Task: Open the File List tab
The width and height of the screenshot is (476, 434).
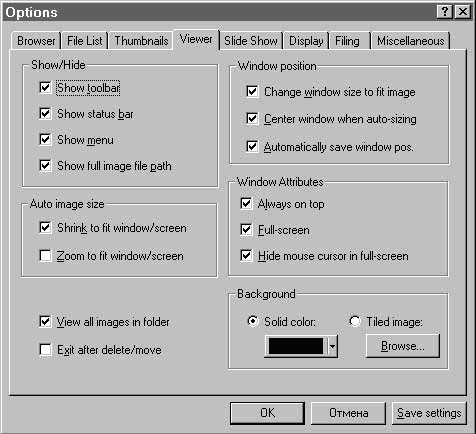Action: coord(85,41)
